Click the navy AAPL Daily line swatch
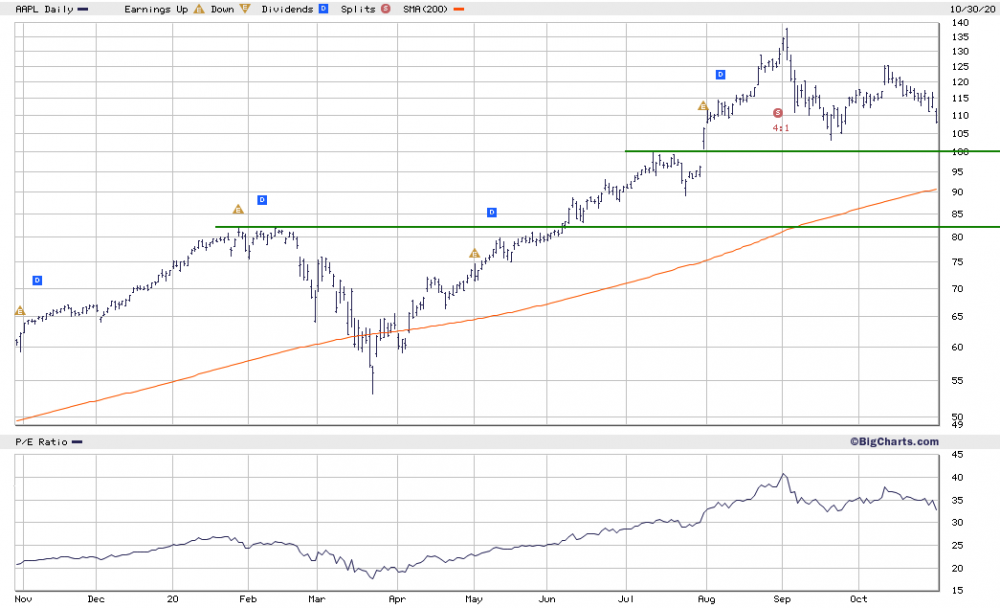 84,9
